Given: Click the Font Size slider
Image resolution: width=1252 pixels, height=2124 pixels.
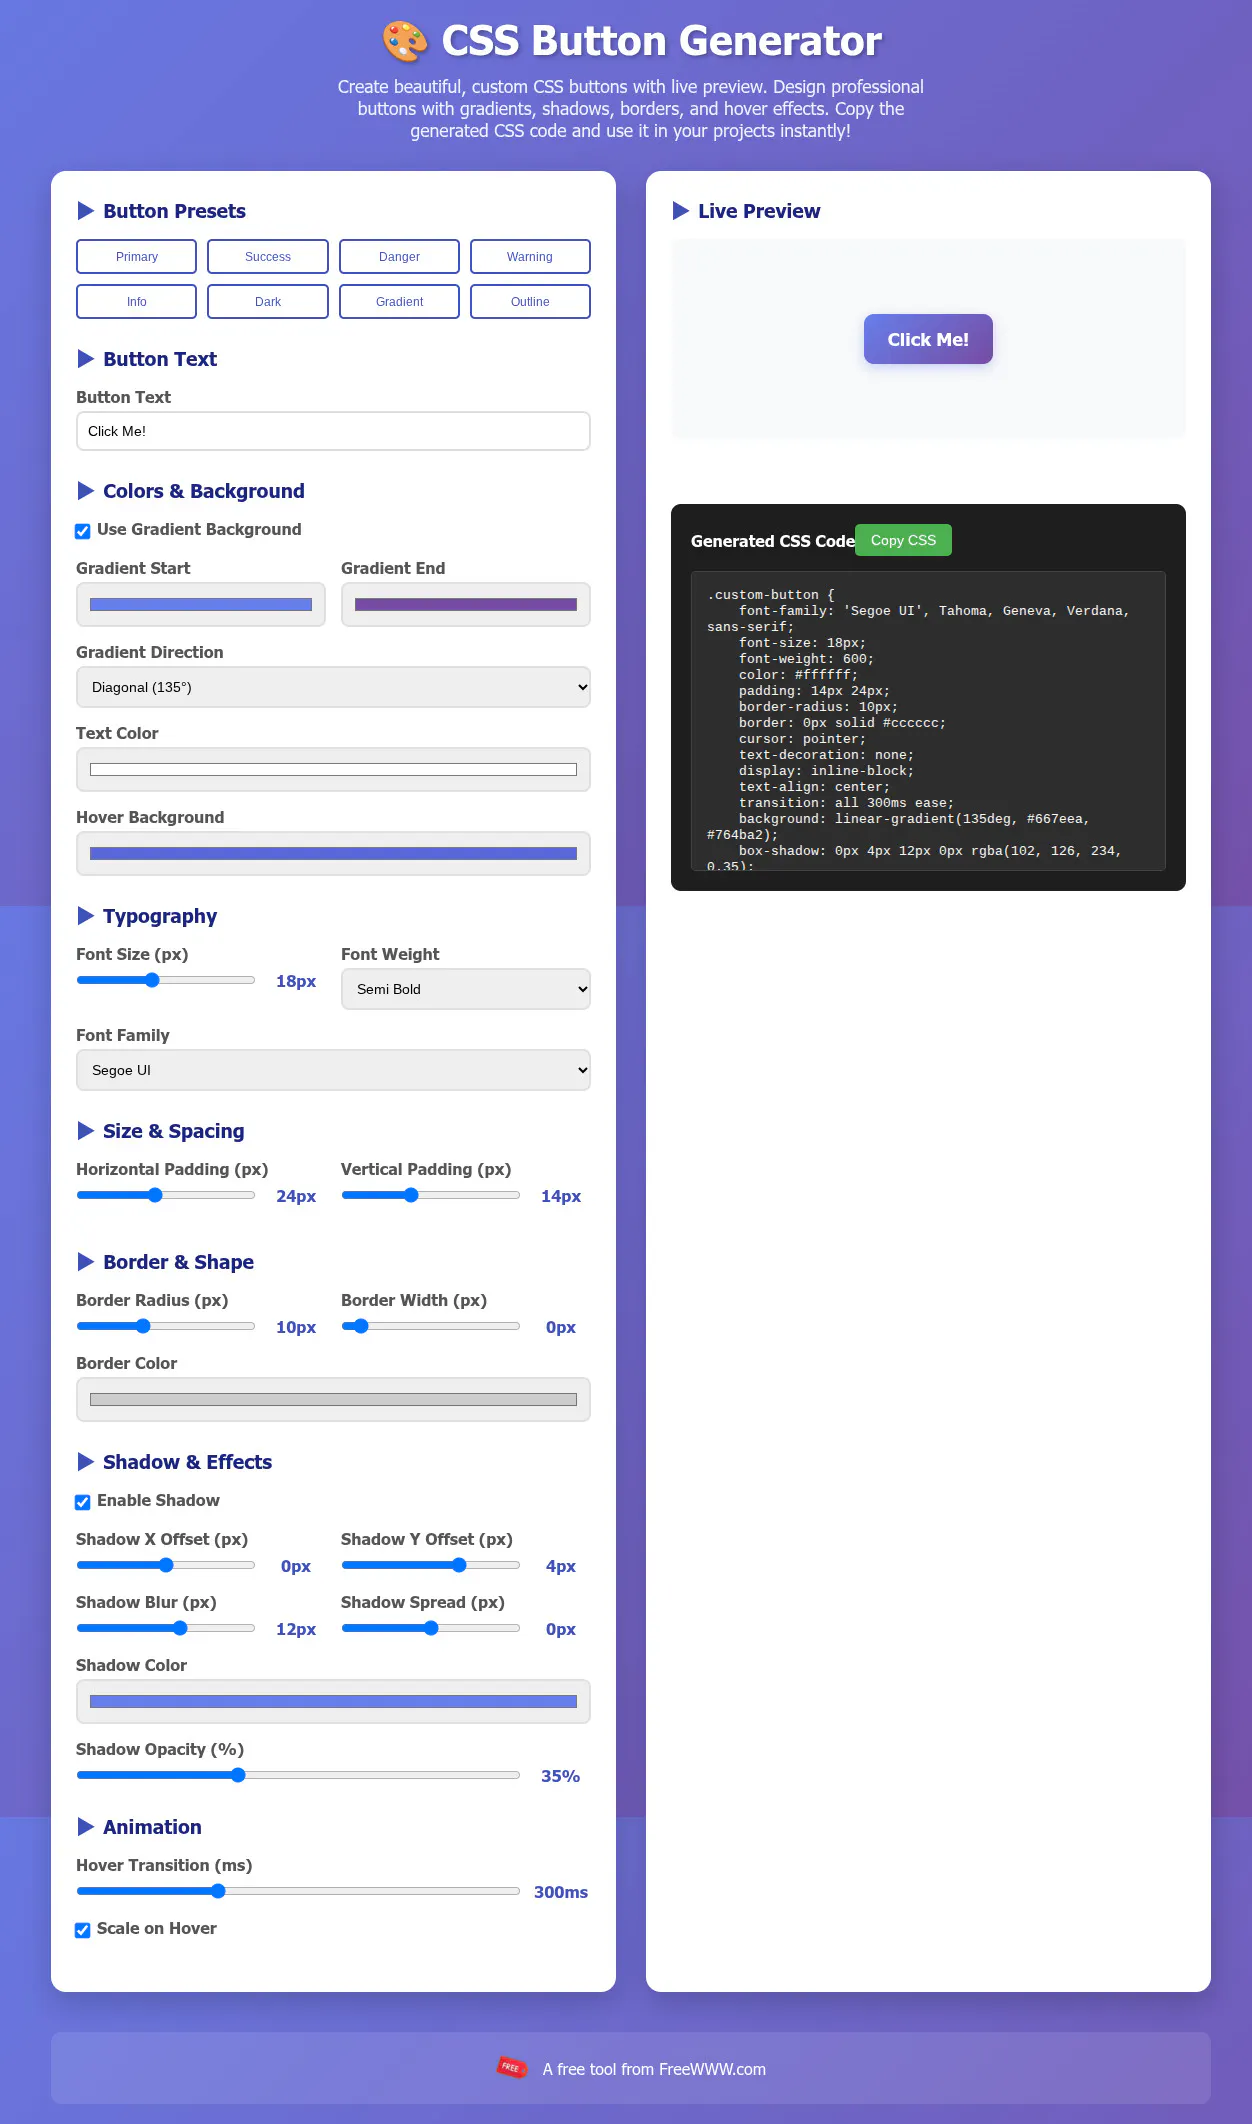Looking at the screenshot, I should coord(166,980).
